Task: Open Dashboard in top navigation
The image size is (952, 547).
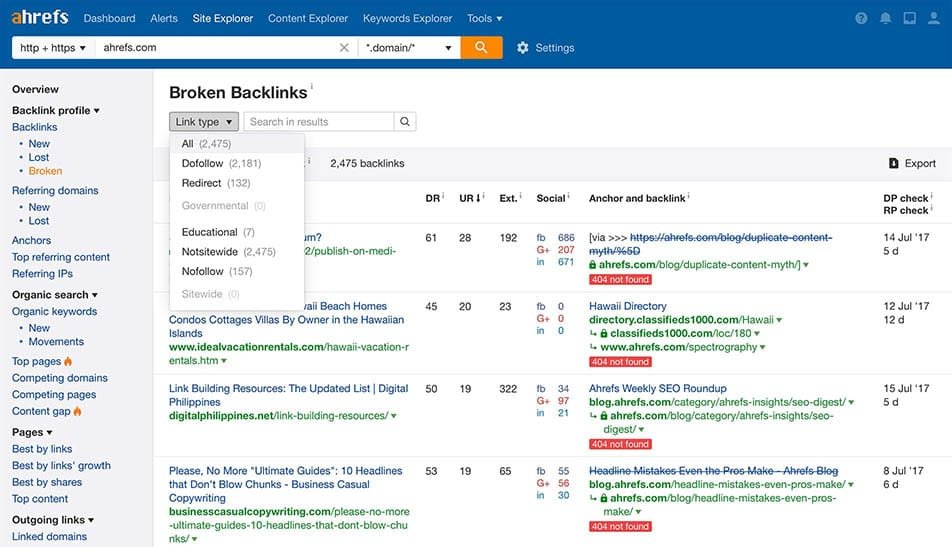Action: [x=109, y=18]
